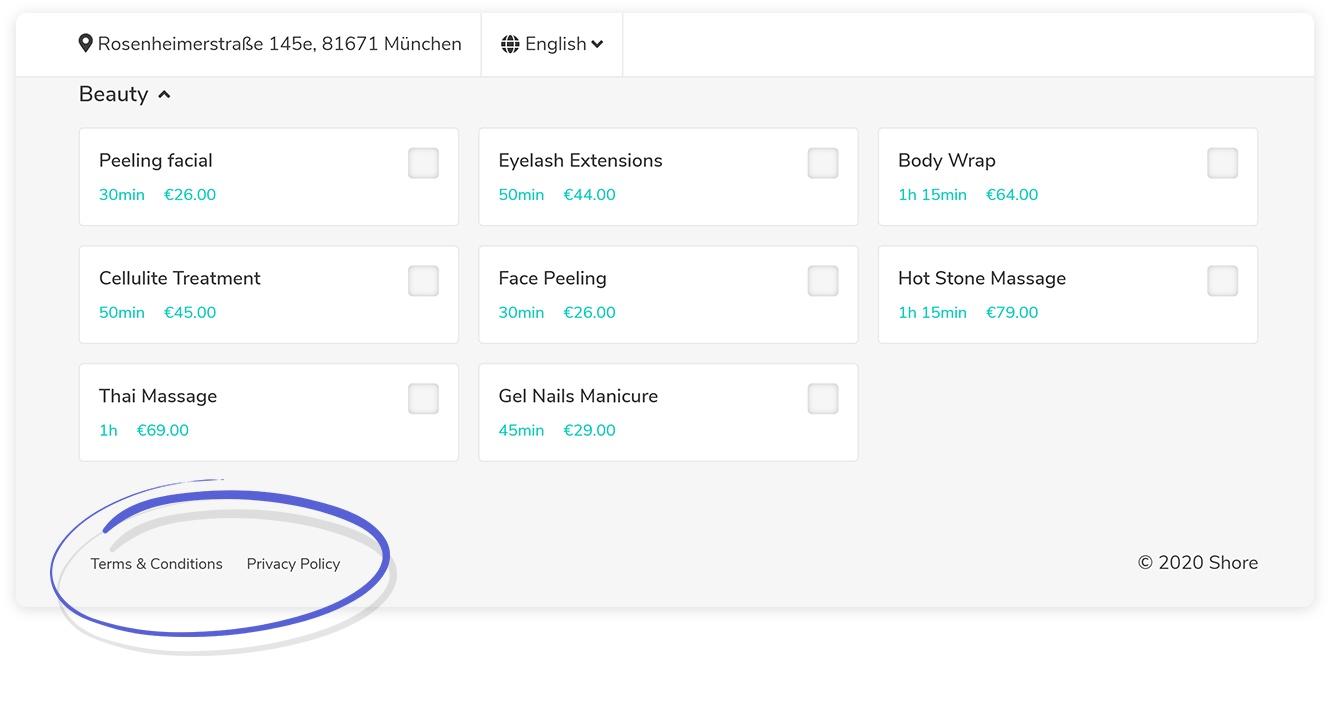Click the globe language icon
The width and height of the screenshot is (1329, 710).
tap(510, 44)
